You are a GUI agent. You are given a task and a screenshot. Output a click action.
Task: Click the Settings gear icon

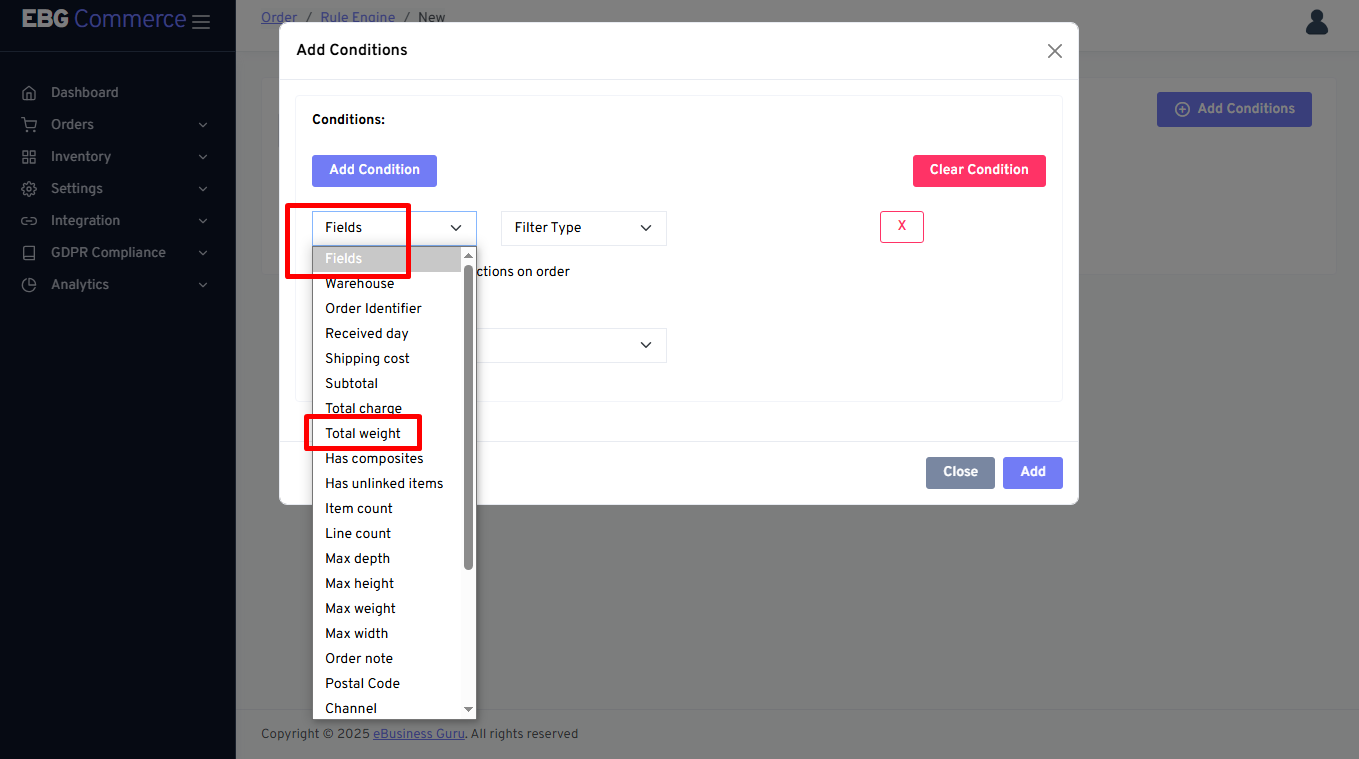coord(29,189)
